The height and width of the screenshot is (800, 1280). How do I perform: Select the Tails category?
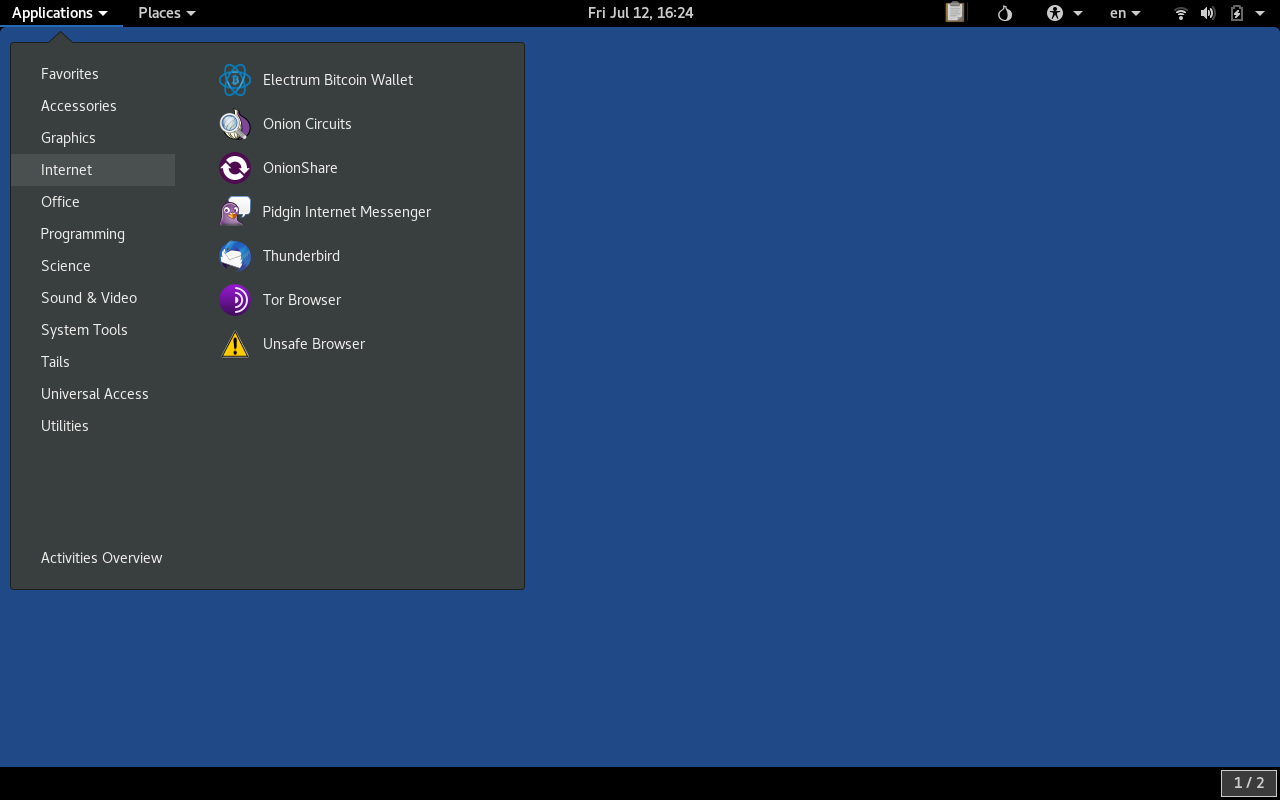93,362
